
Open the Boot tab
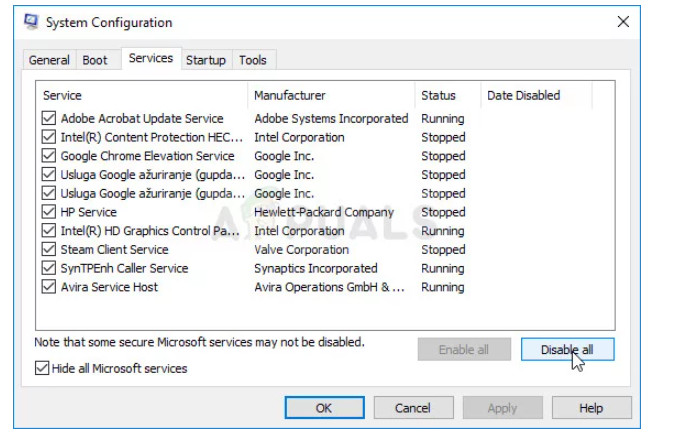pyautogui.click(x=95, y=60)
